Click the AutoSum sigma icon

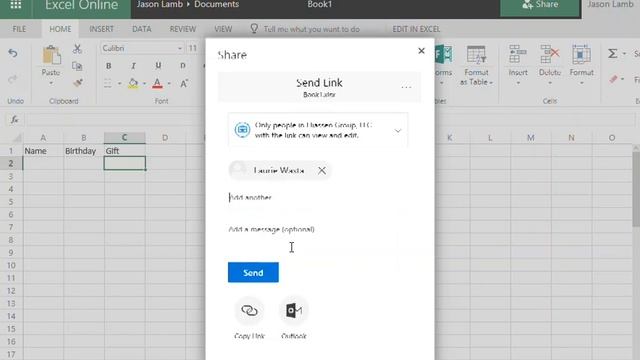pos(612,53)
